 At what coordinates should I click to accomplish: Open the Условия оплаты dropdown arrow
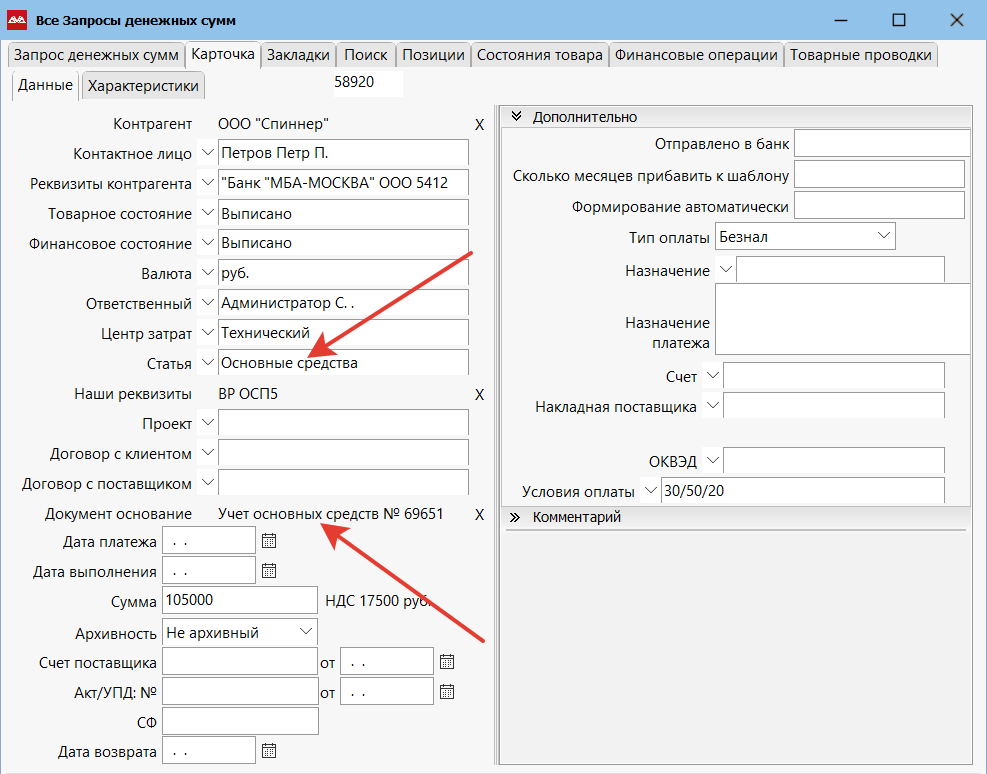tap(651, 491)
